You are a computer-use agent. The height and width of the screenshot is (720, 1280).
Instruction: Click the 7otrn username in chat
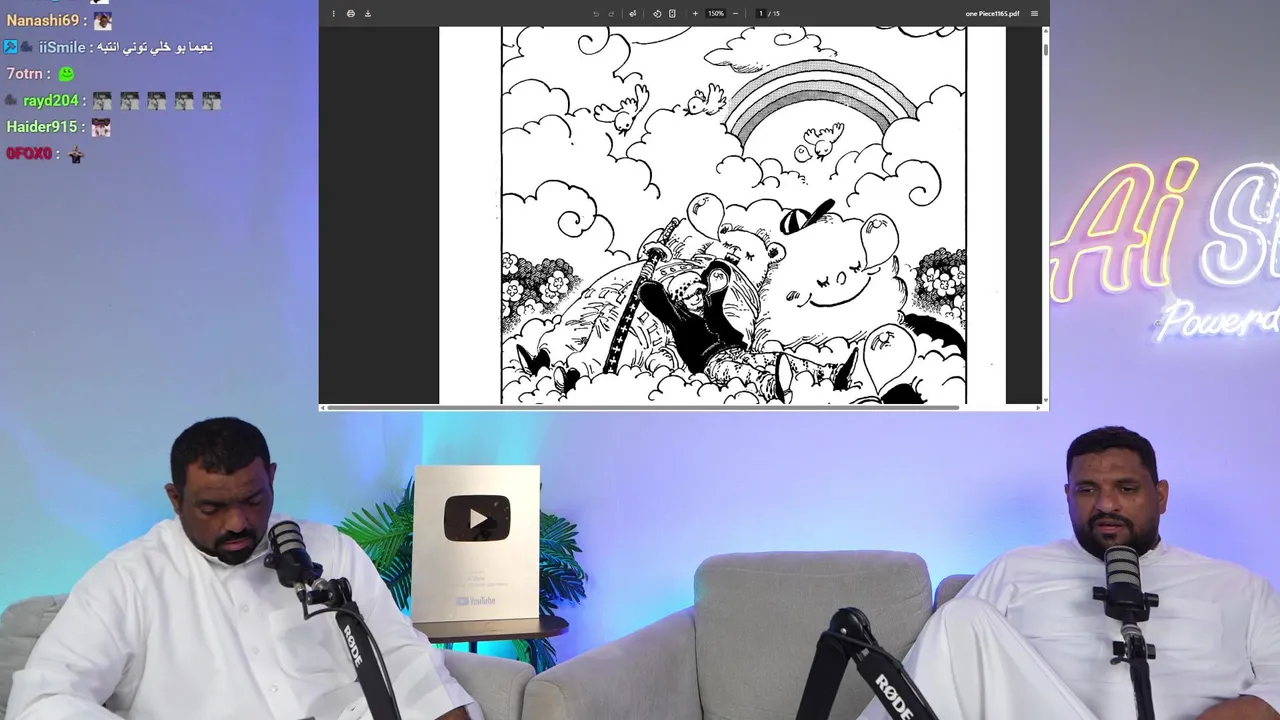(x=24, y=74)
